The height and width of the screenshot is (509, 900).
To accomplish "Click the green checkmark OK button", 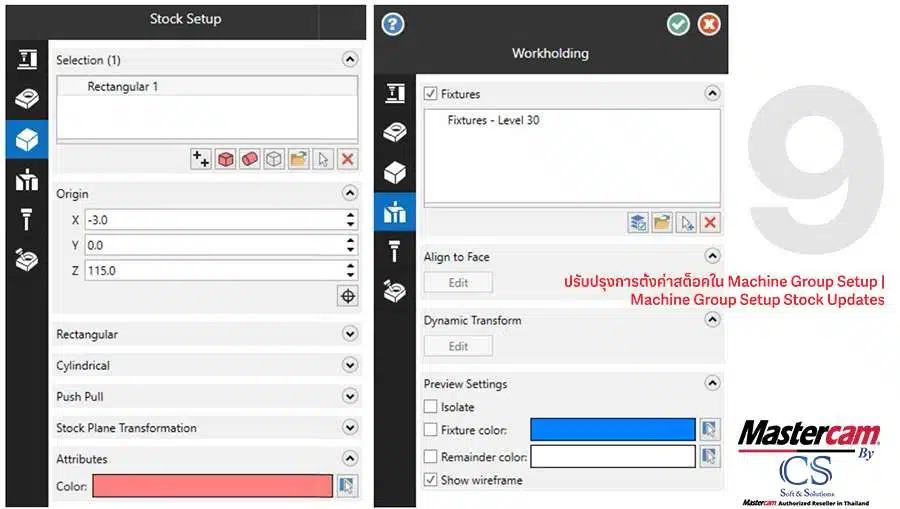I will [x=678, y=25].
